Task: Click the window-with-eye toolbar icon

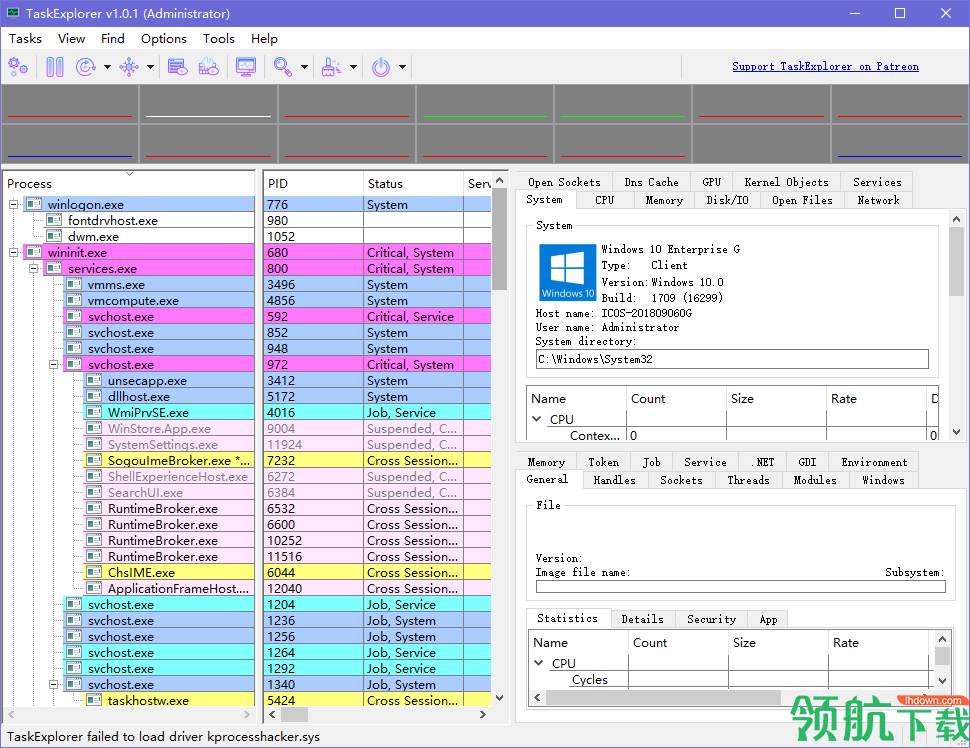Action: click(178, 66)
